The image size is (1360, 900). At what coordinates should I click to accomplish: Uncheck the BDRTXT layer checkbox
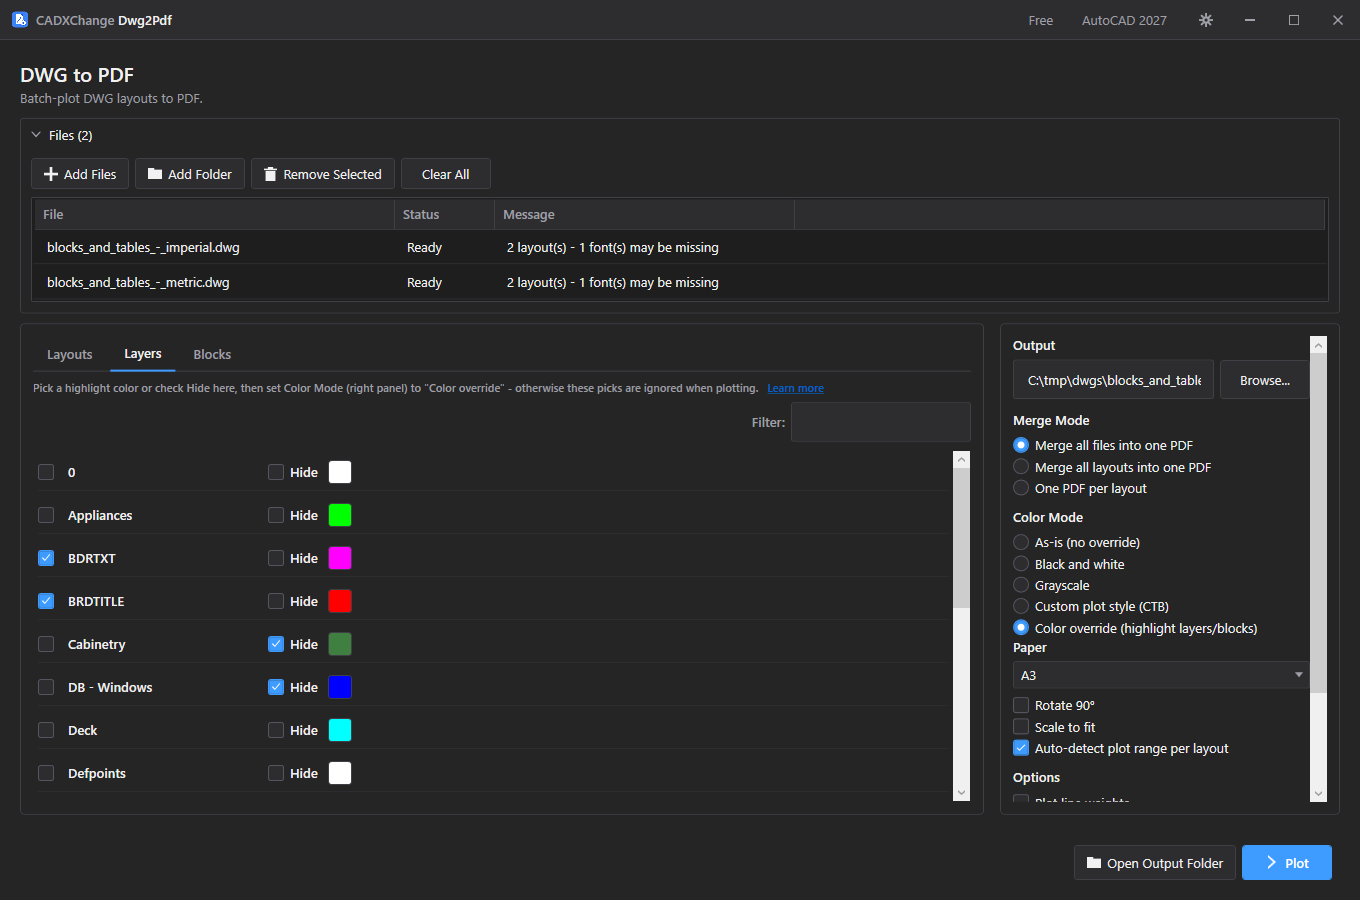click(x=46, y=558)
